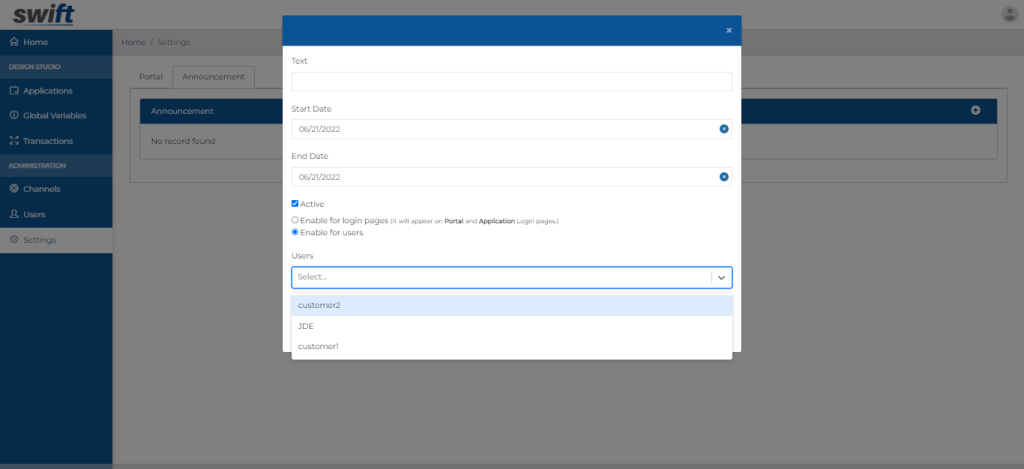
Task: Select Enable for users radio button
Action: [295, 232]
